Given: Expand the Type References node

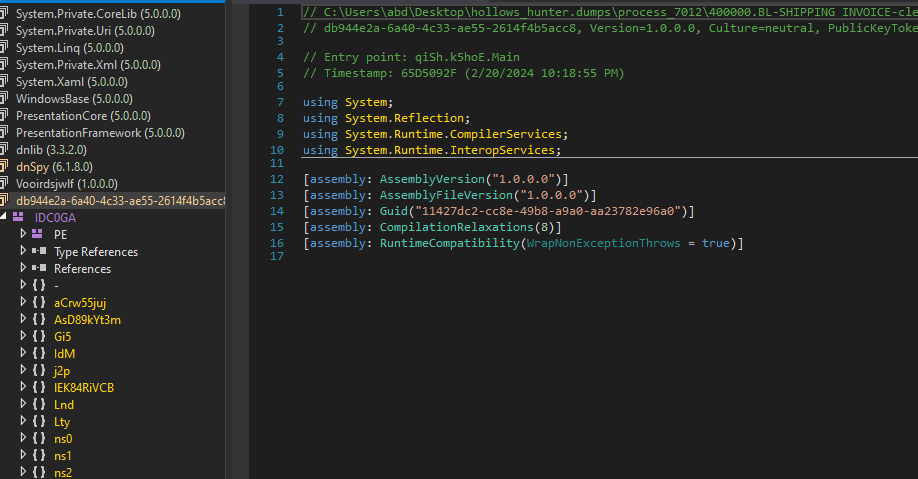Looking at the screenshot, I should click(23, 251).
